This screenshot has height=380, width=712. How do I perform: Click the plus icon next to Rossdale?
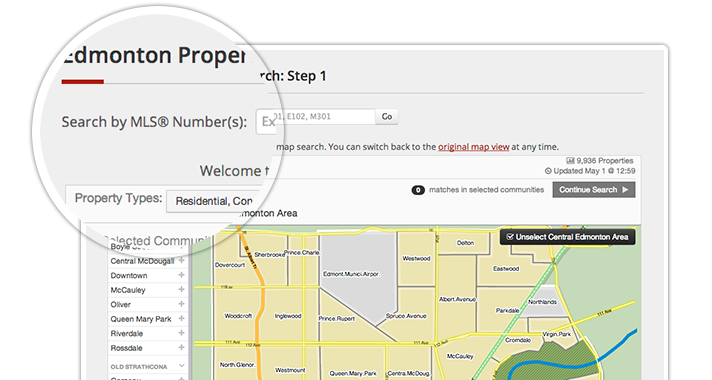[181, 348]
